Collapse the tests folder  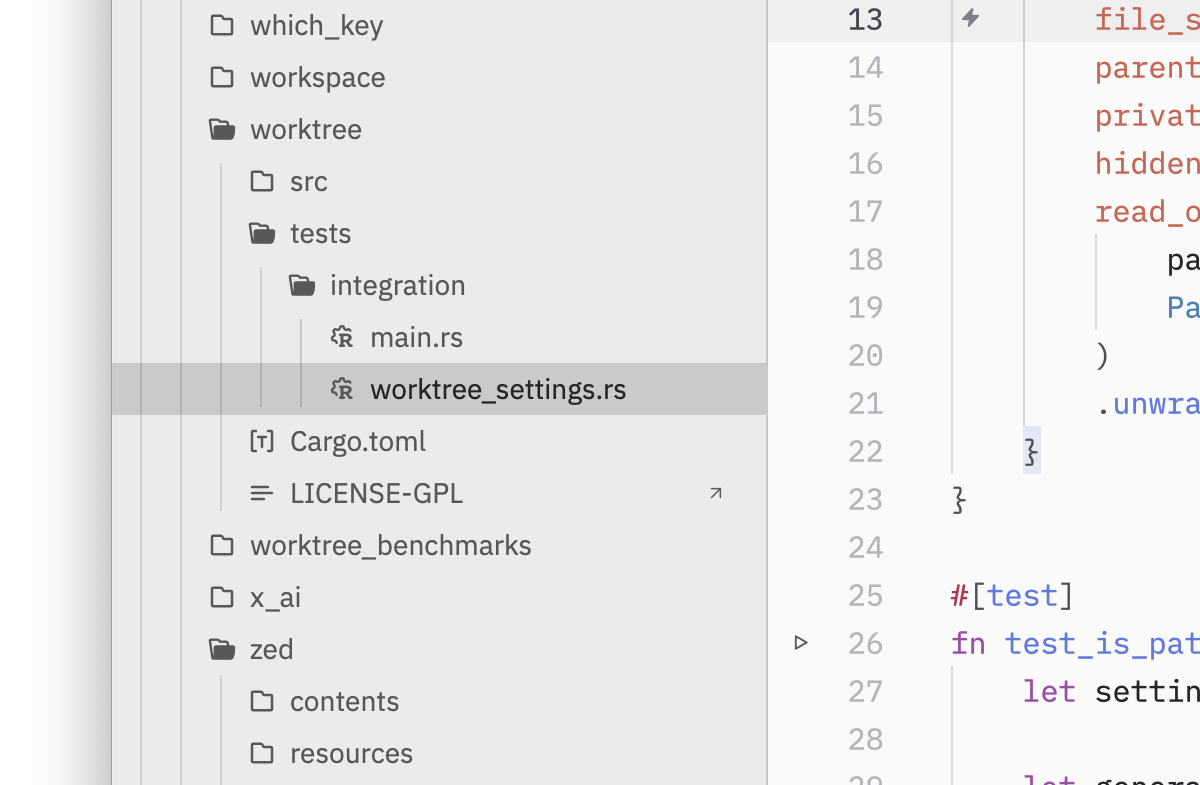pyautogui.click(x=320, y=233)
